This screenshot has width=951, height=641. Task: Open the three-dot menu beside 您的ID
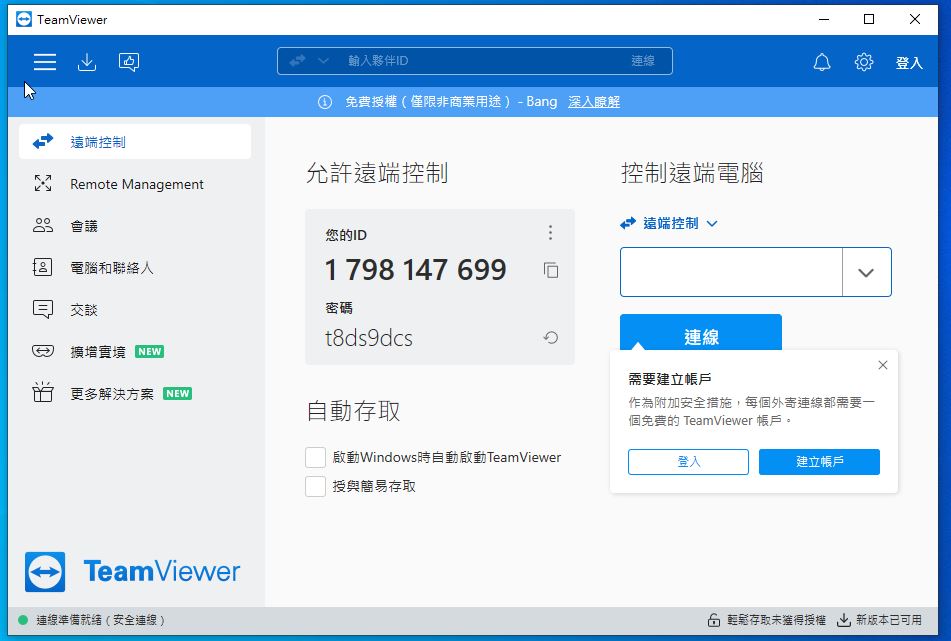pyautogui.click(x=550, y=233)
